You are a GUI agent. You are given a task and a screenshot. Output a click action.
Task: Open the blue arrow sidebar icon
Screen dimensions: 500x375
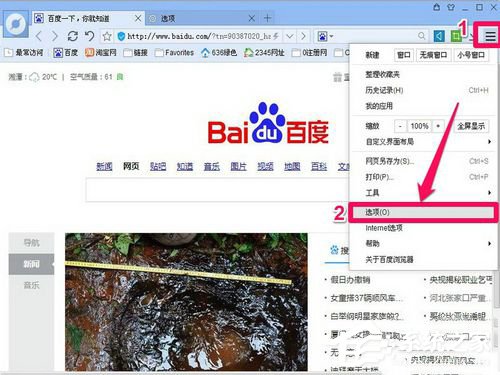(439, 36)
